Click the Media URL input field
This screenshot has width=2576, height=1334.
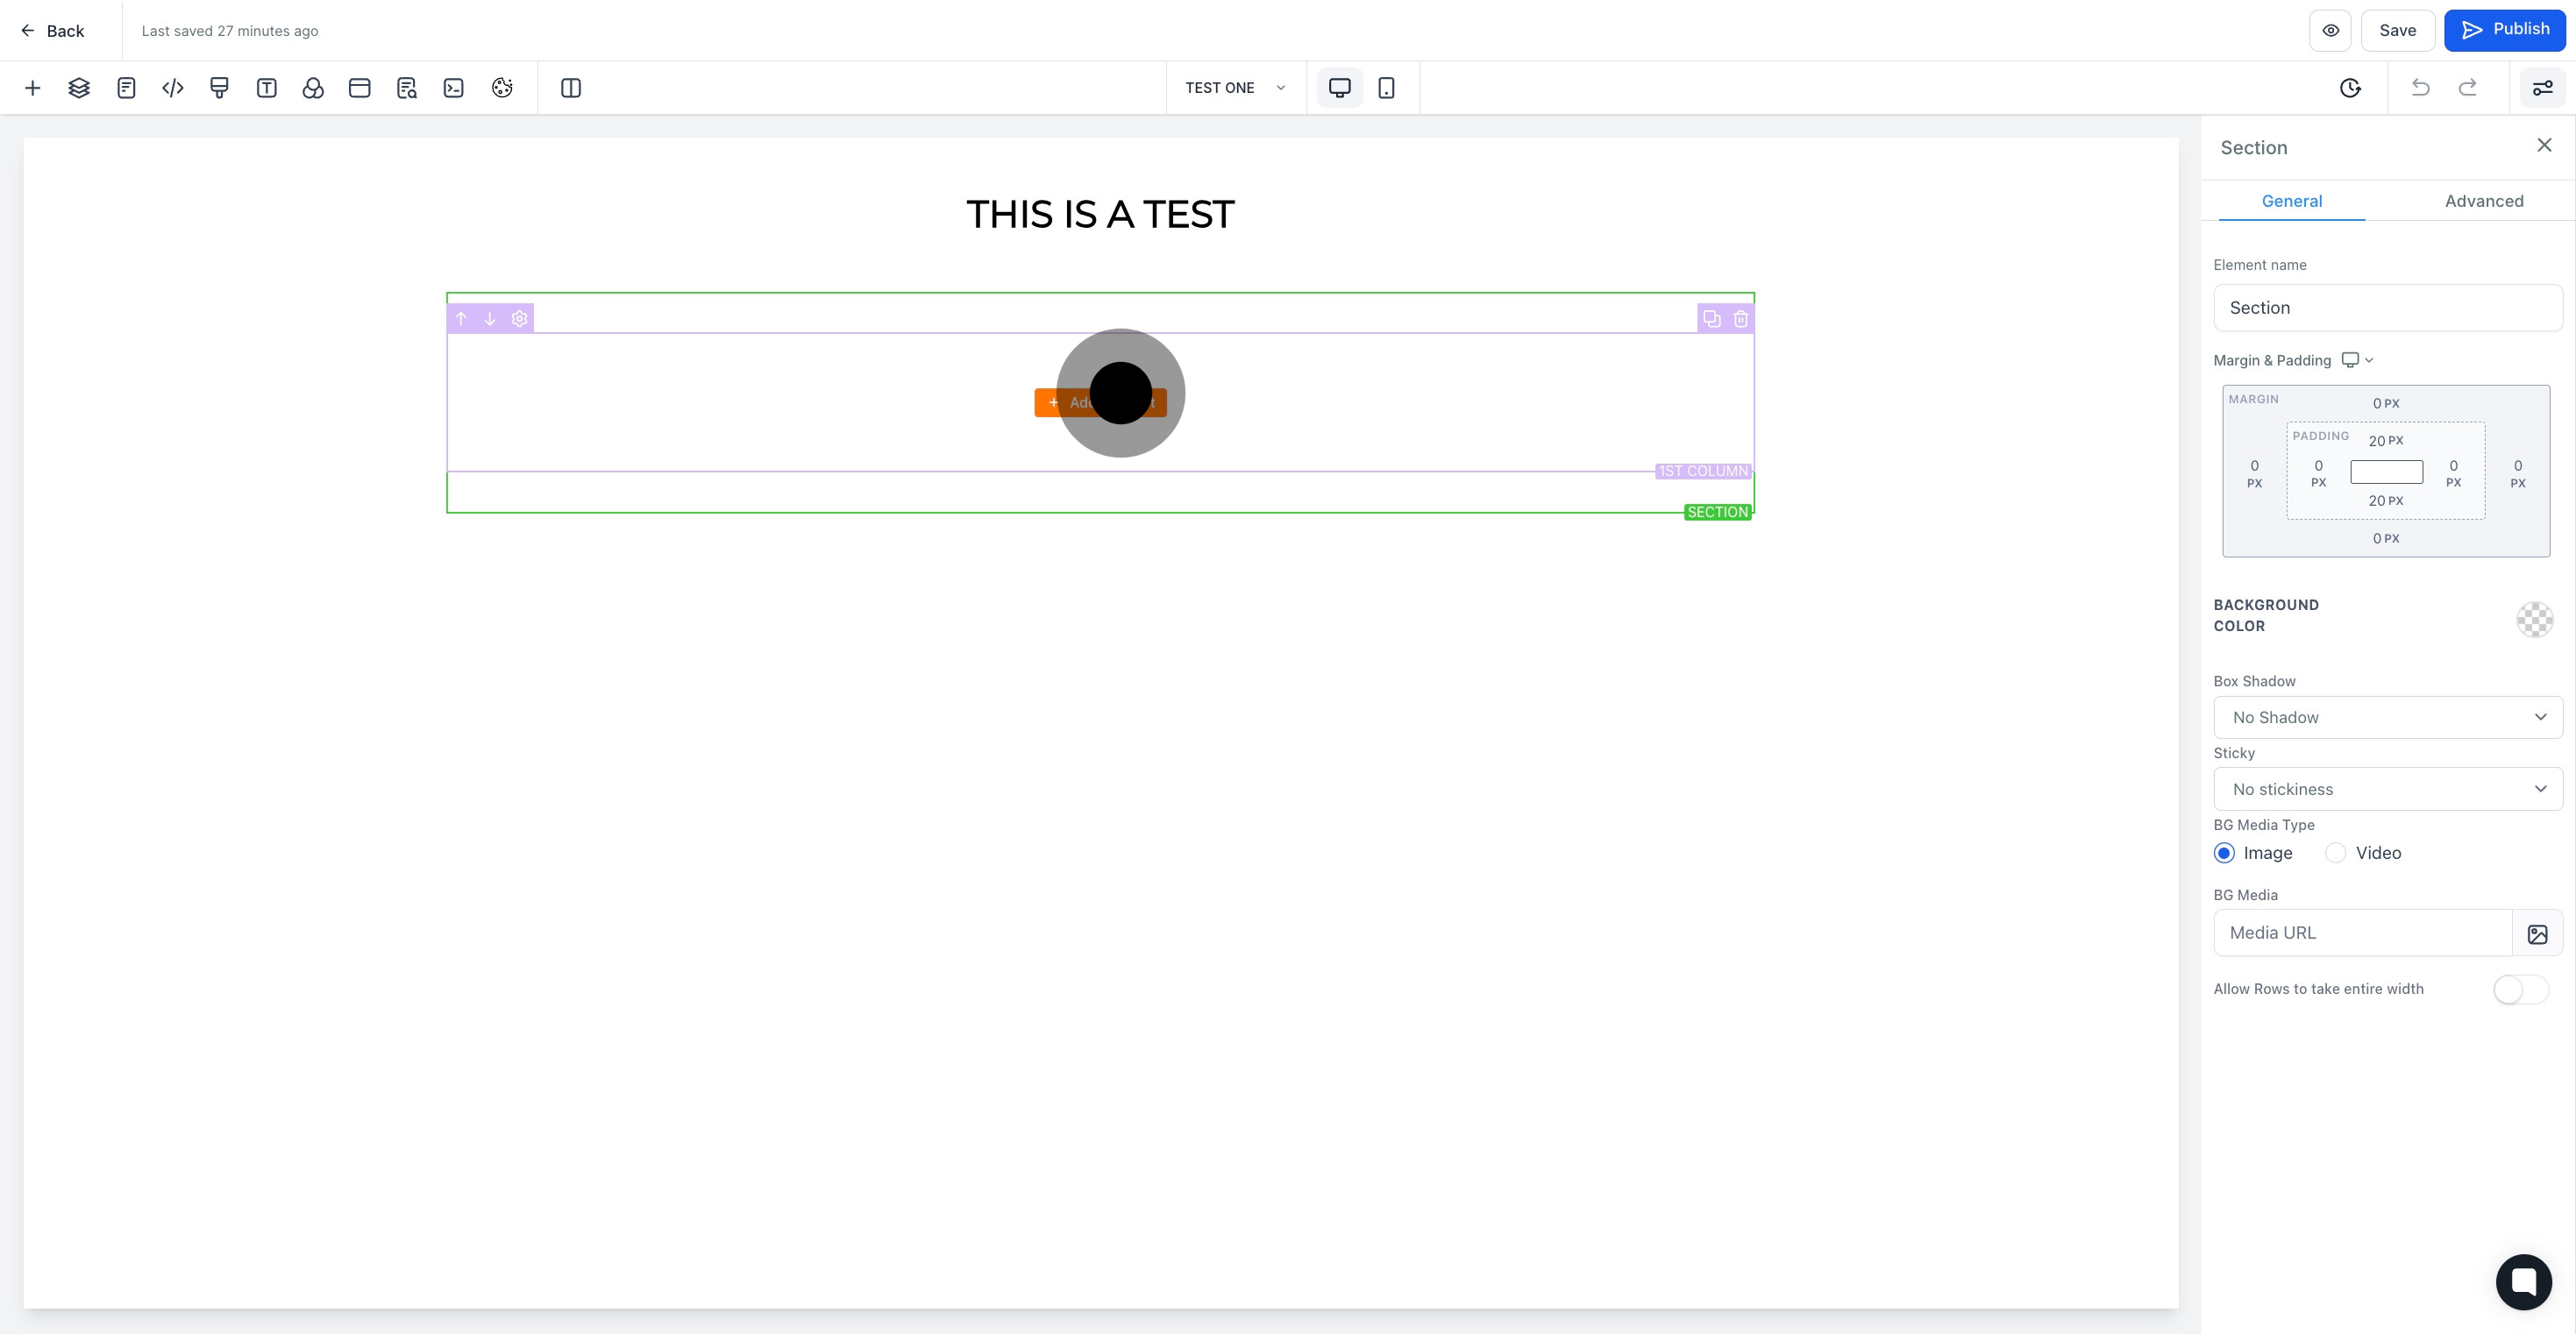pyautogui.click(x=2363, y=933)
